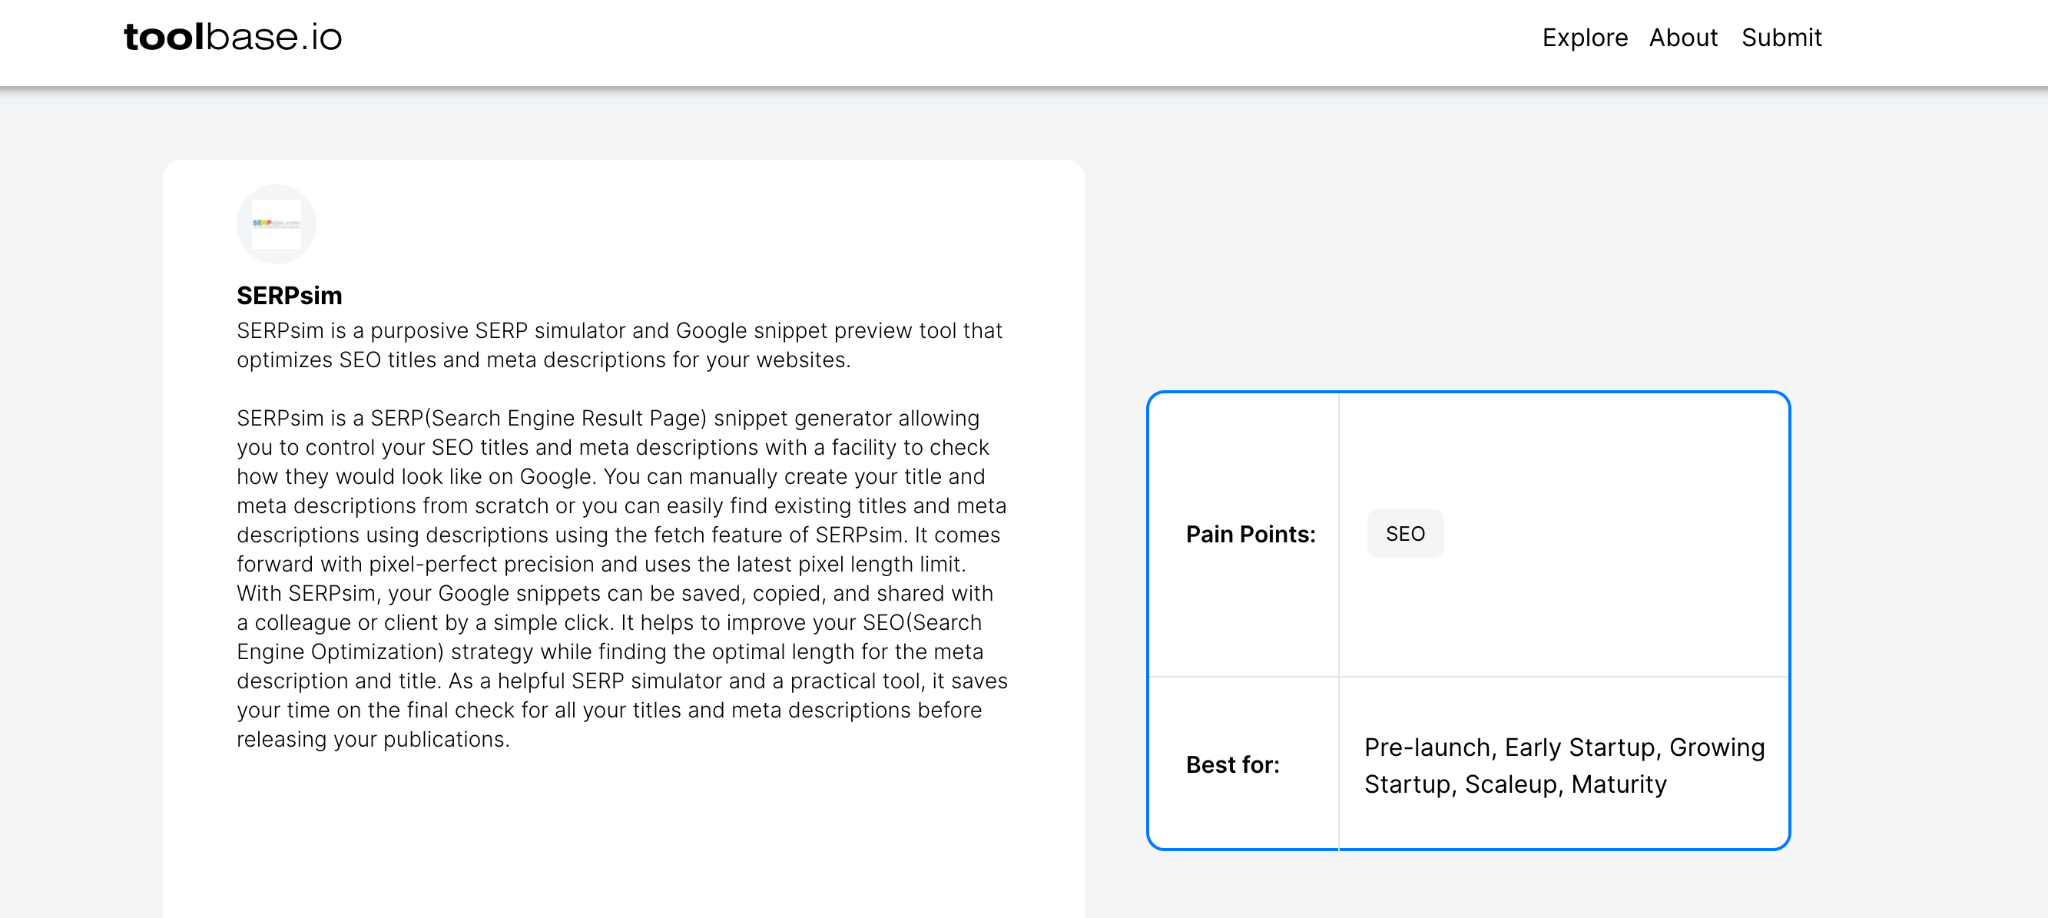Viewport: 2048px width, 918px height.
Task: Click the SERPsim round logo icon
Action: coord(276,224)
